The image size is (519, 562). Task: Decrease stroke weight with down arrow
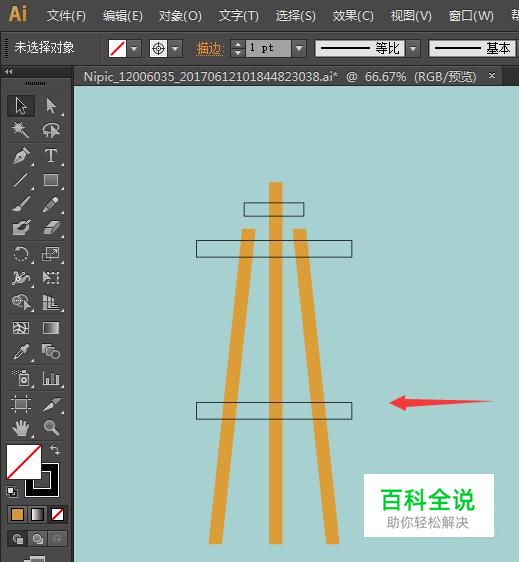238,53
